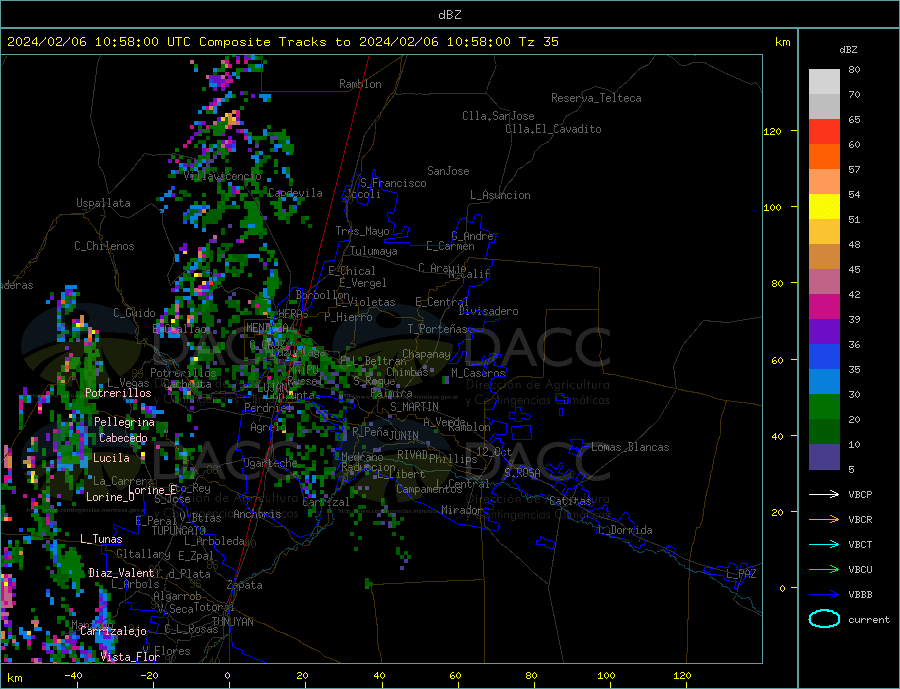This screenshot has height=689, width=900.
Task: Click the 'TUNUYAN' place label
Action: pos(232,622)
